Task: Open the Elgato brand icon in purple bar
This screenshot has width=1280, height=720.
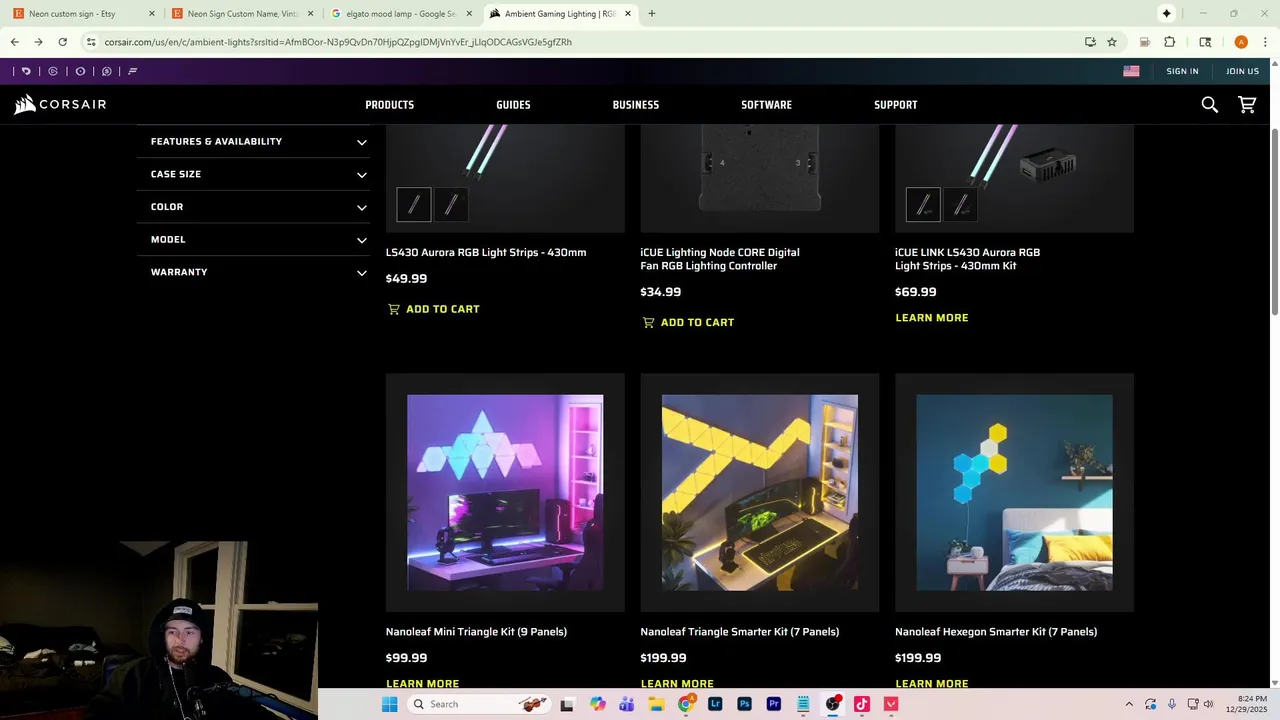Action: coord(53,71)
